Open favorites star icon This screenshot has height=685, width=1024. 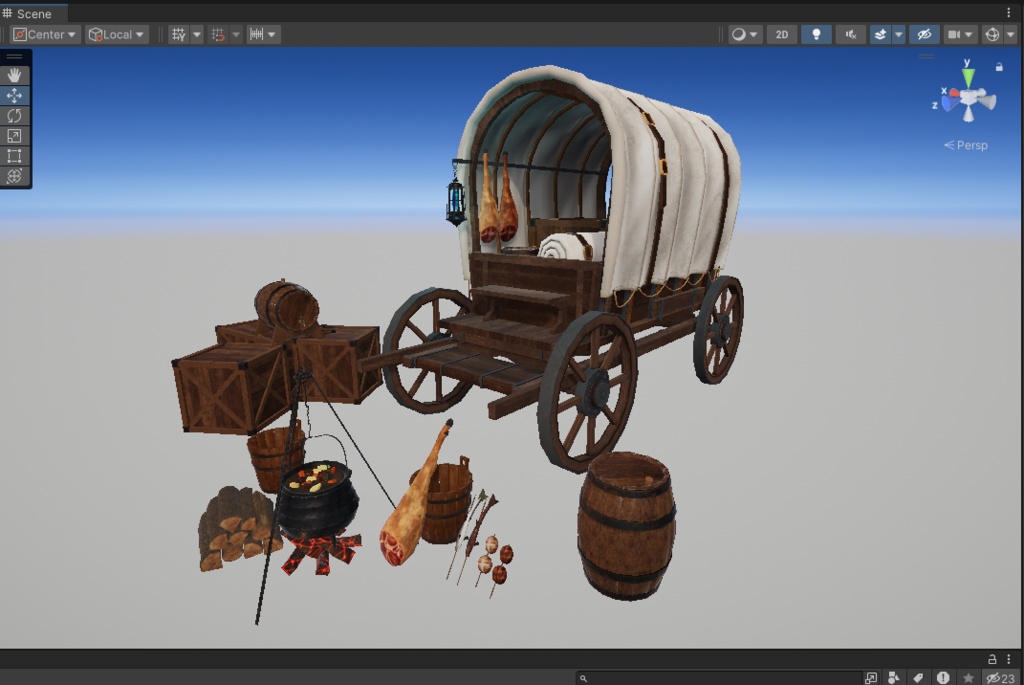click(968, 678)
